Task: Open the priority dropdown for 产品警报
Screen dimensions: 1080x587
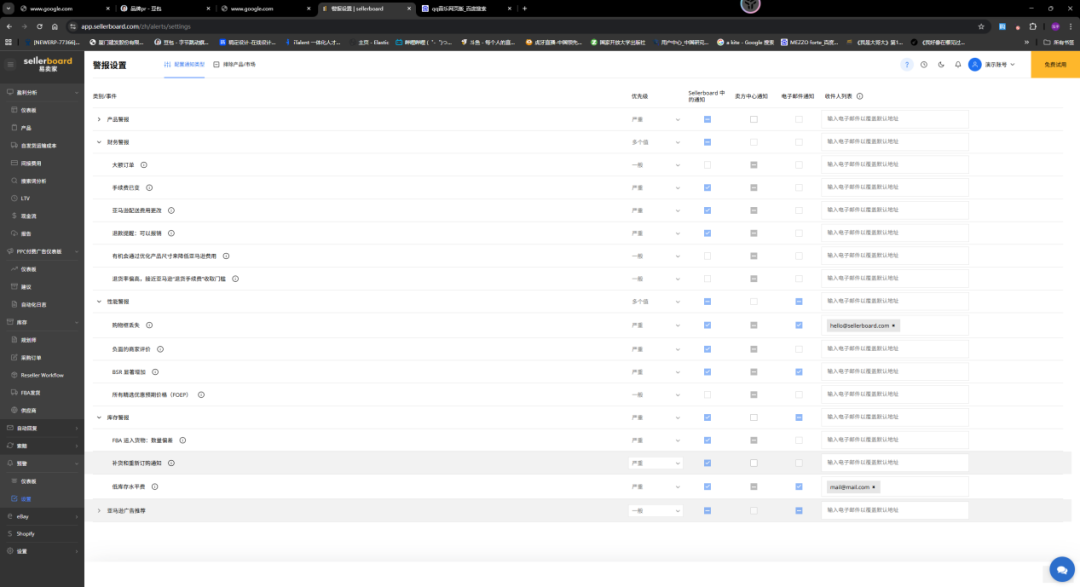Action: coord(655,120)
